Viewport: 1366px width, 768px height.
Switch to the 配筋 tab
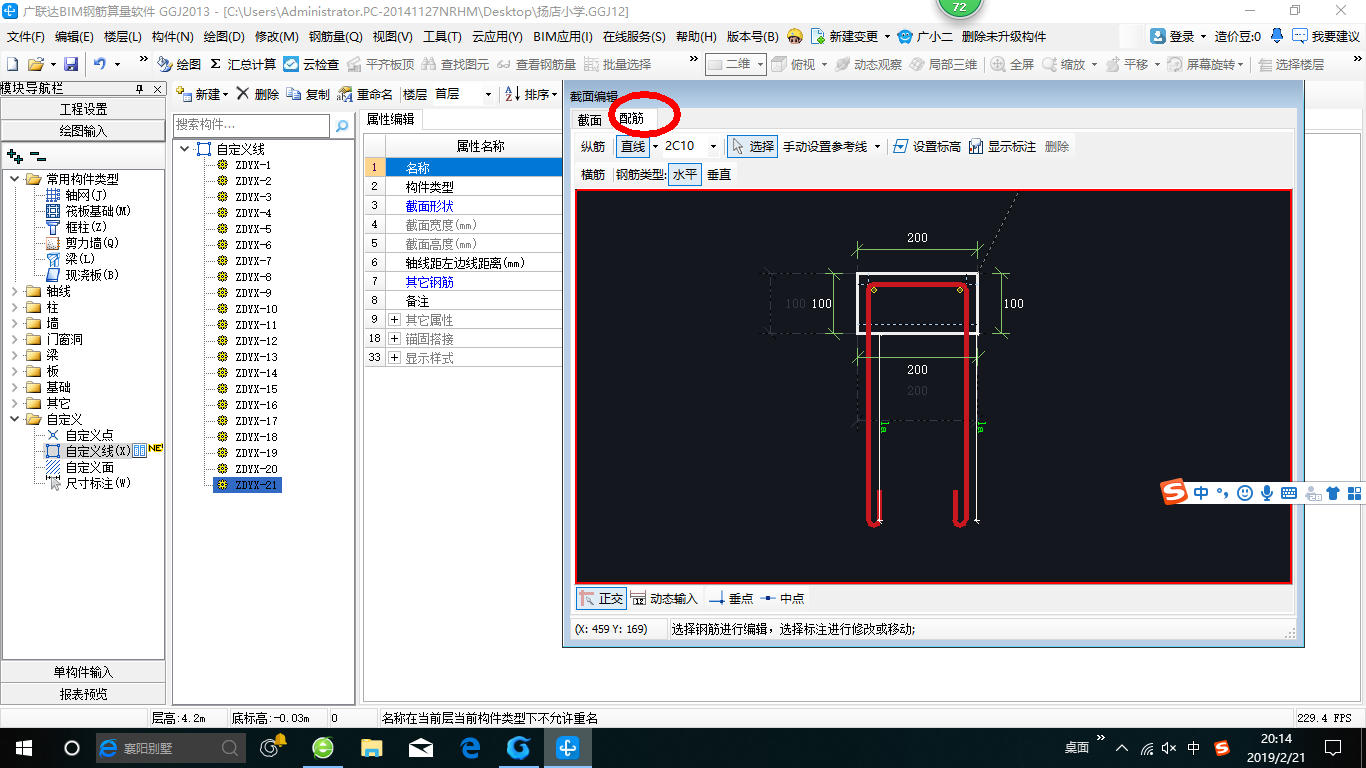pos(632,119)
